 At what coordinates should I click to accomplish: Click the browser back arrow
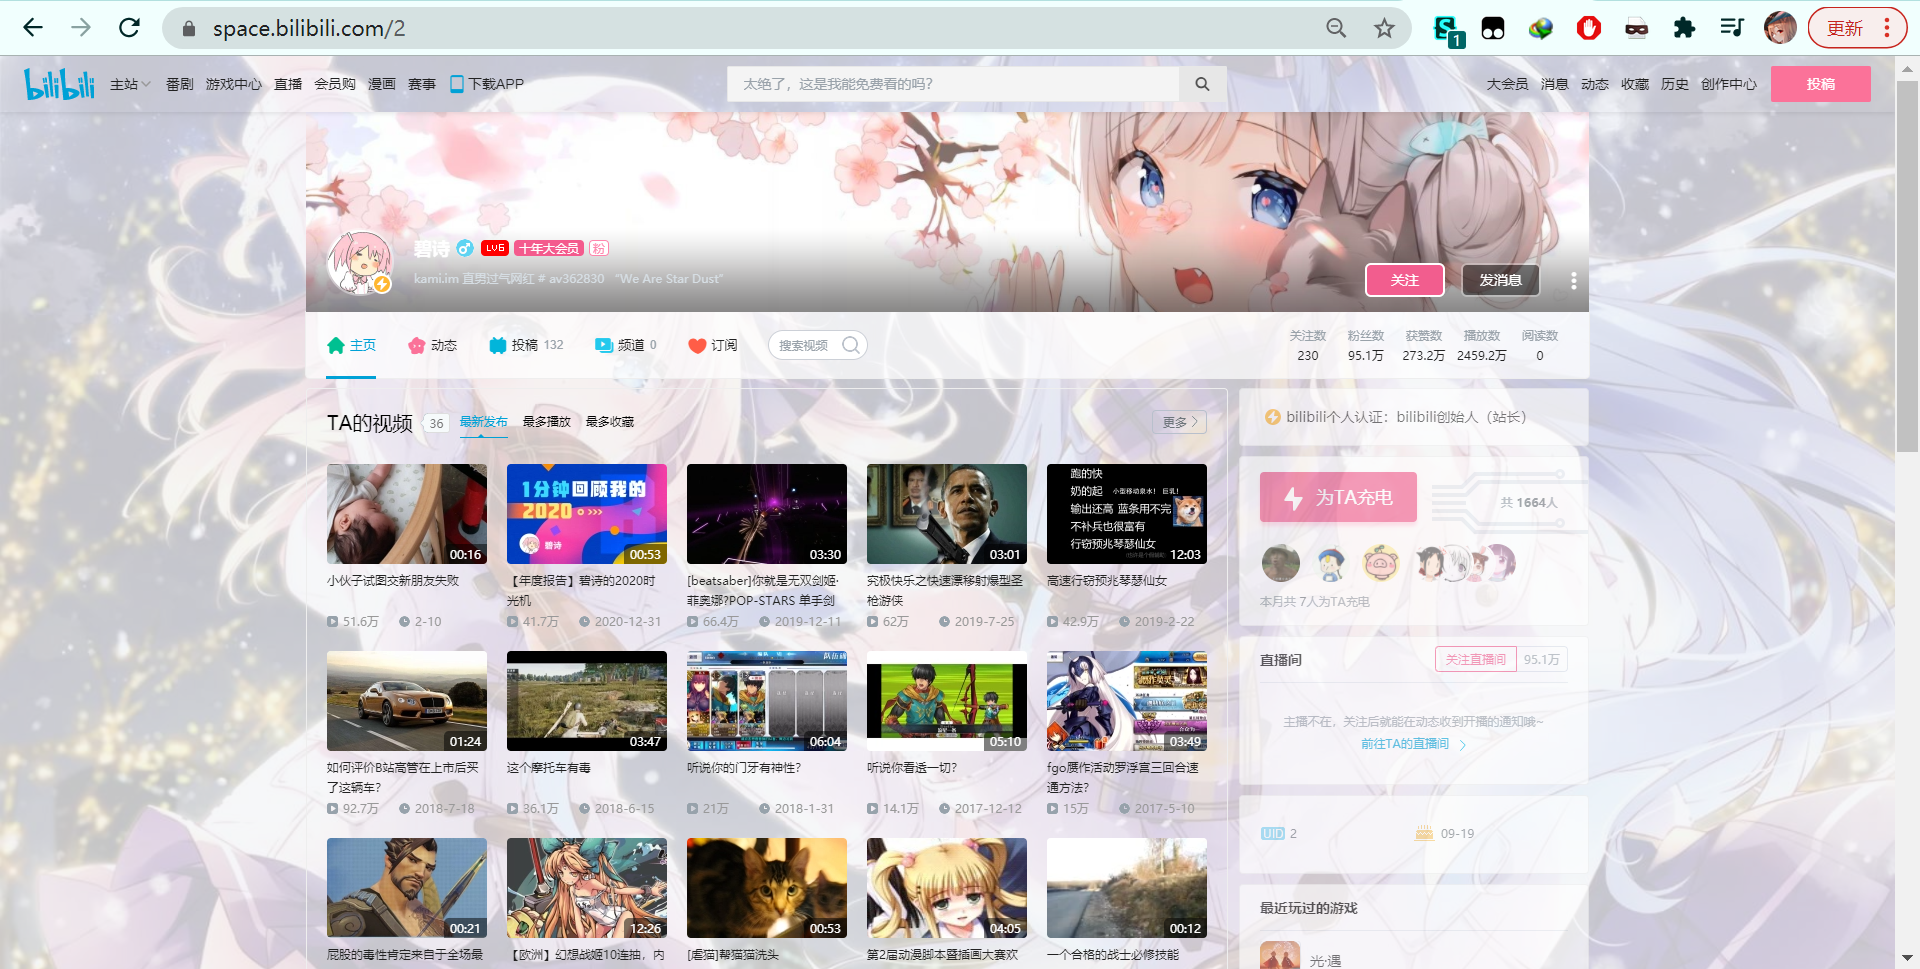[x=33, y=28]
